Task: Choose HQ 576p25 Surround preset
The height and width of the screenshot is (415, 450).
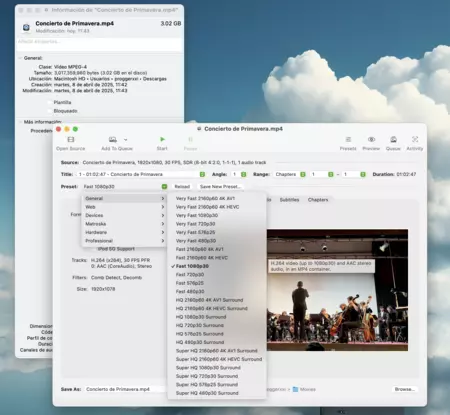Action: 217,334
